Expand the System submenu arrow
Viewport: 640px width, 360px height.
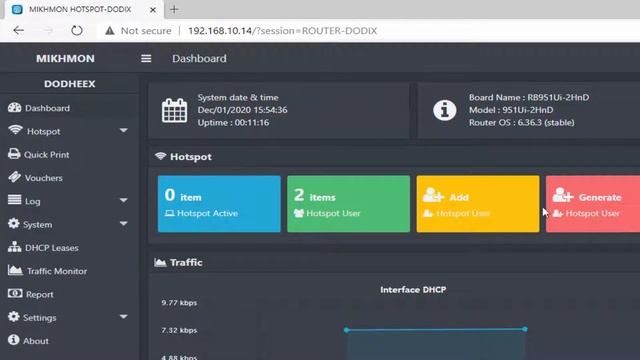[124, 224]
